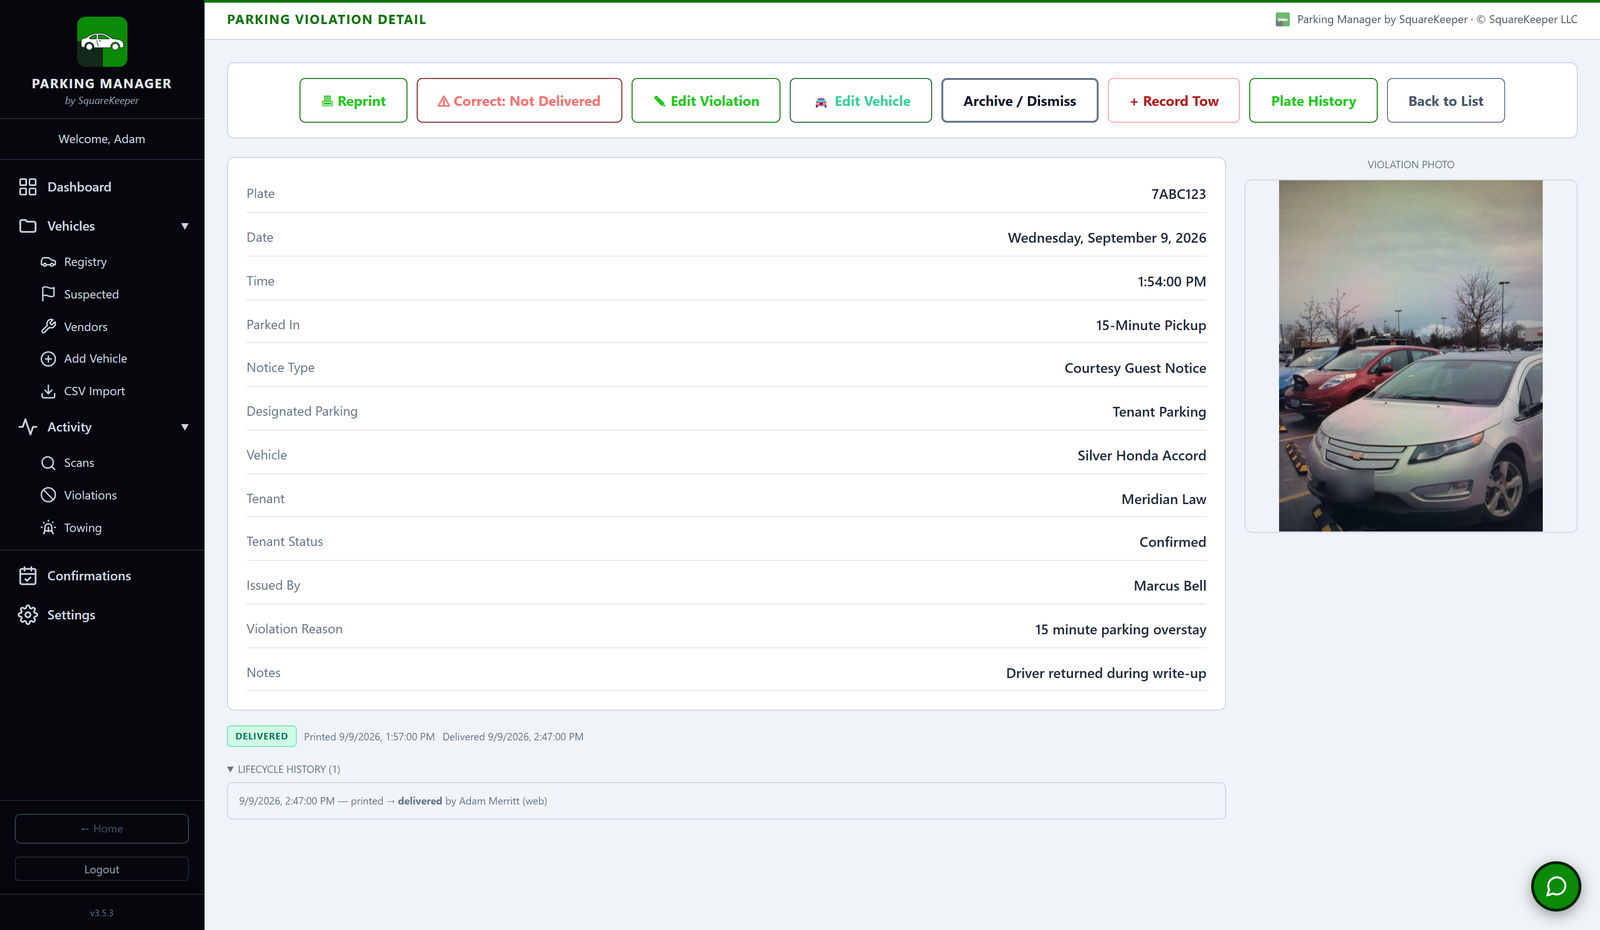
Task: Click the Edit Vehicle button
Action: (861, 101)
